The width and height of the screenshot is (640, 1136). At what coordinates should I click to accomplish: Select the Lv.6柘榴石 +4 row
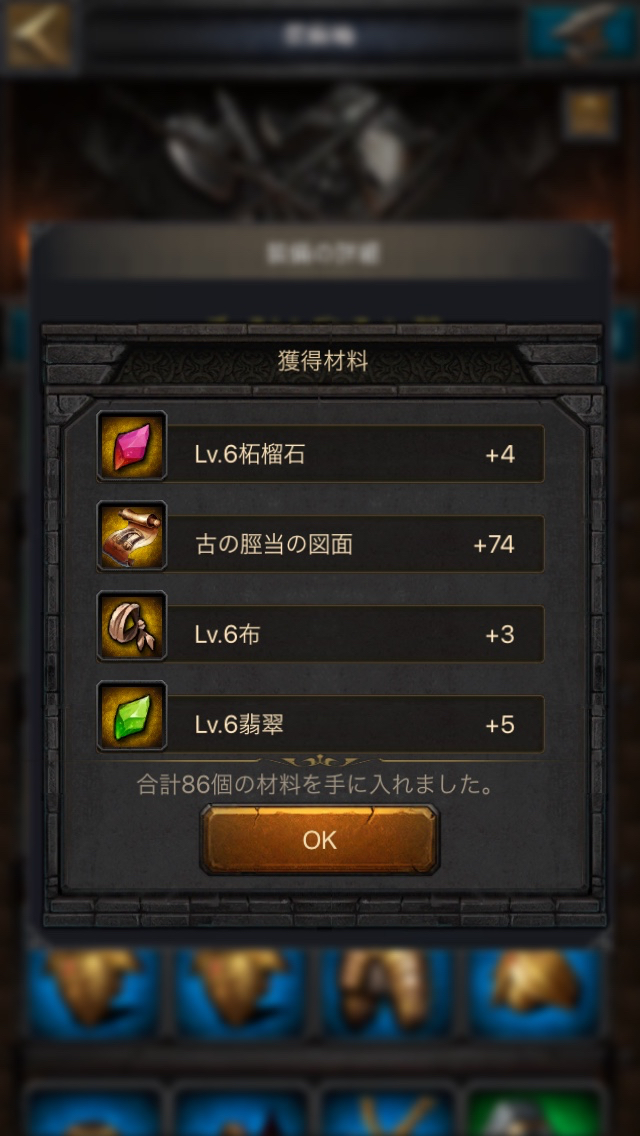click(x=320, y=454)
